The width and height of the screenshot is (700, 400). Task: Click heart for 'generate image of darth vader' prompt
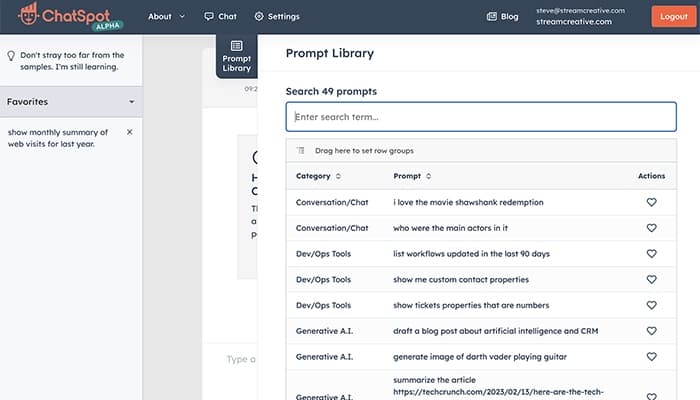click(651, 356)
